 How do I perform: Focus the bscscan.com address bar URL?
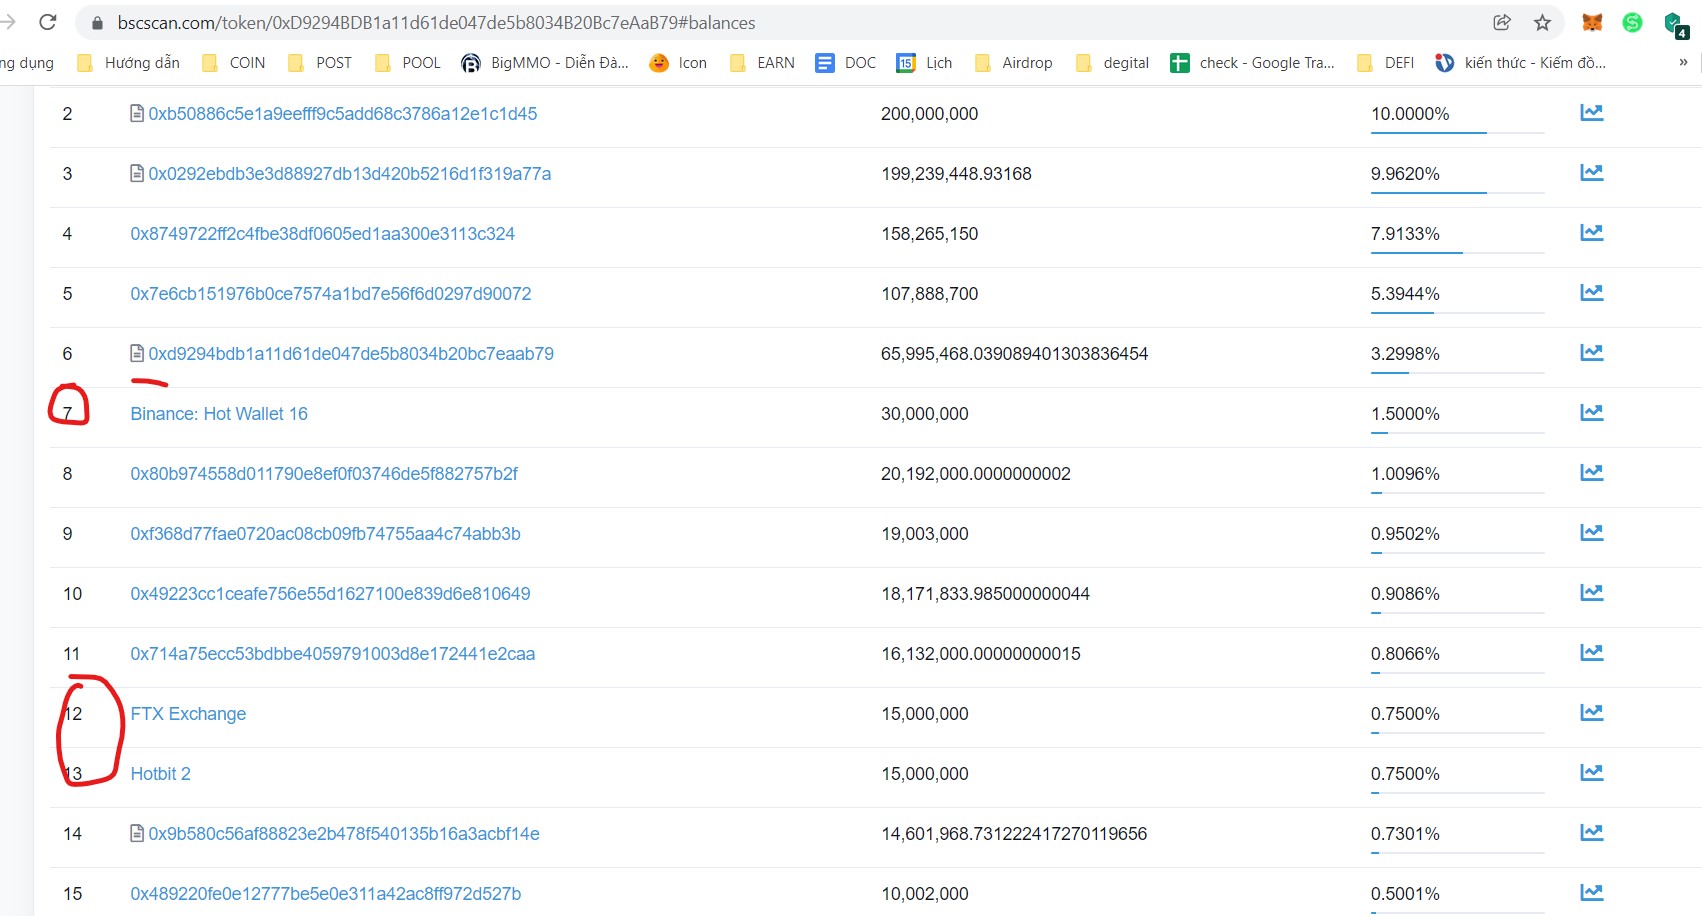pyautogui.click(x=436, y=23)
